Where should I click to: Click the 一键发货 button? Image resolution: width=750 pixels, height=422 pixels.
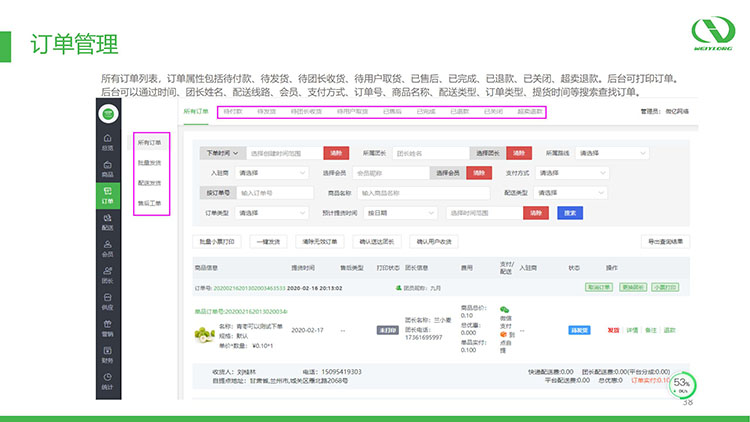[268, 242]
